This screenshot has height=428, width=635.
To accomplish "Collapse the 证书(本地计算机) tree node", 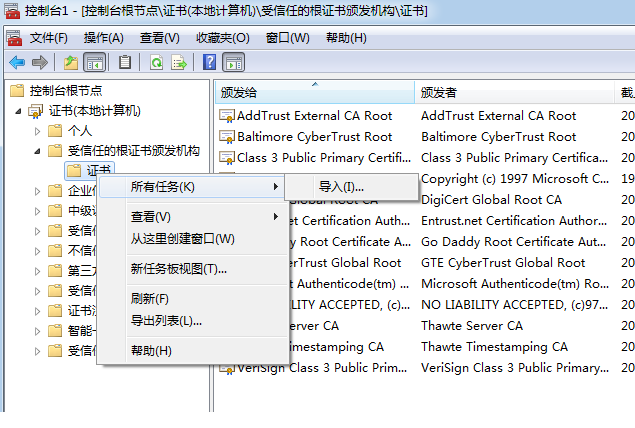I will pos(18,111).
